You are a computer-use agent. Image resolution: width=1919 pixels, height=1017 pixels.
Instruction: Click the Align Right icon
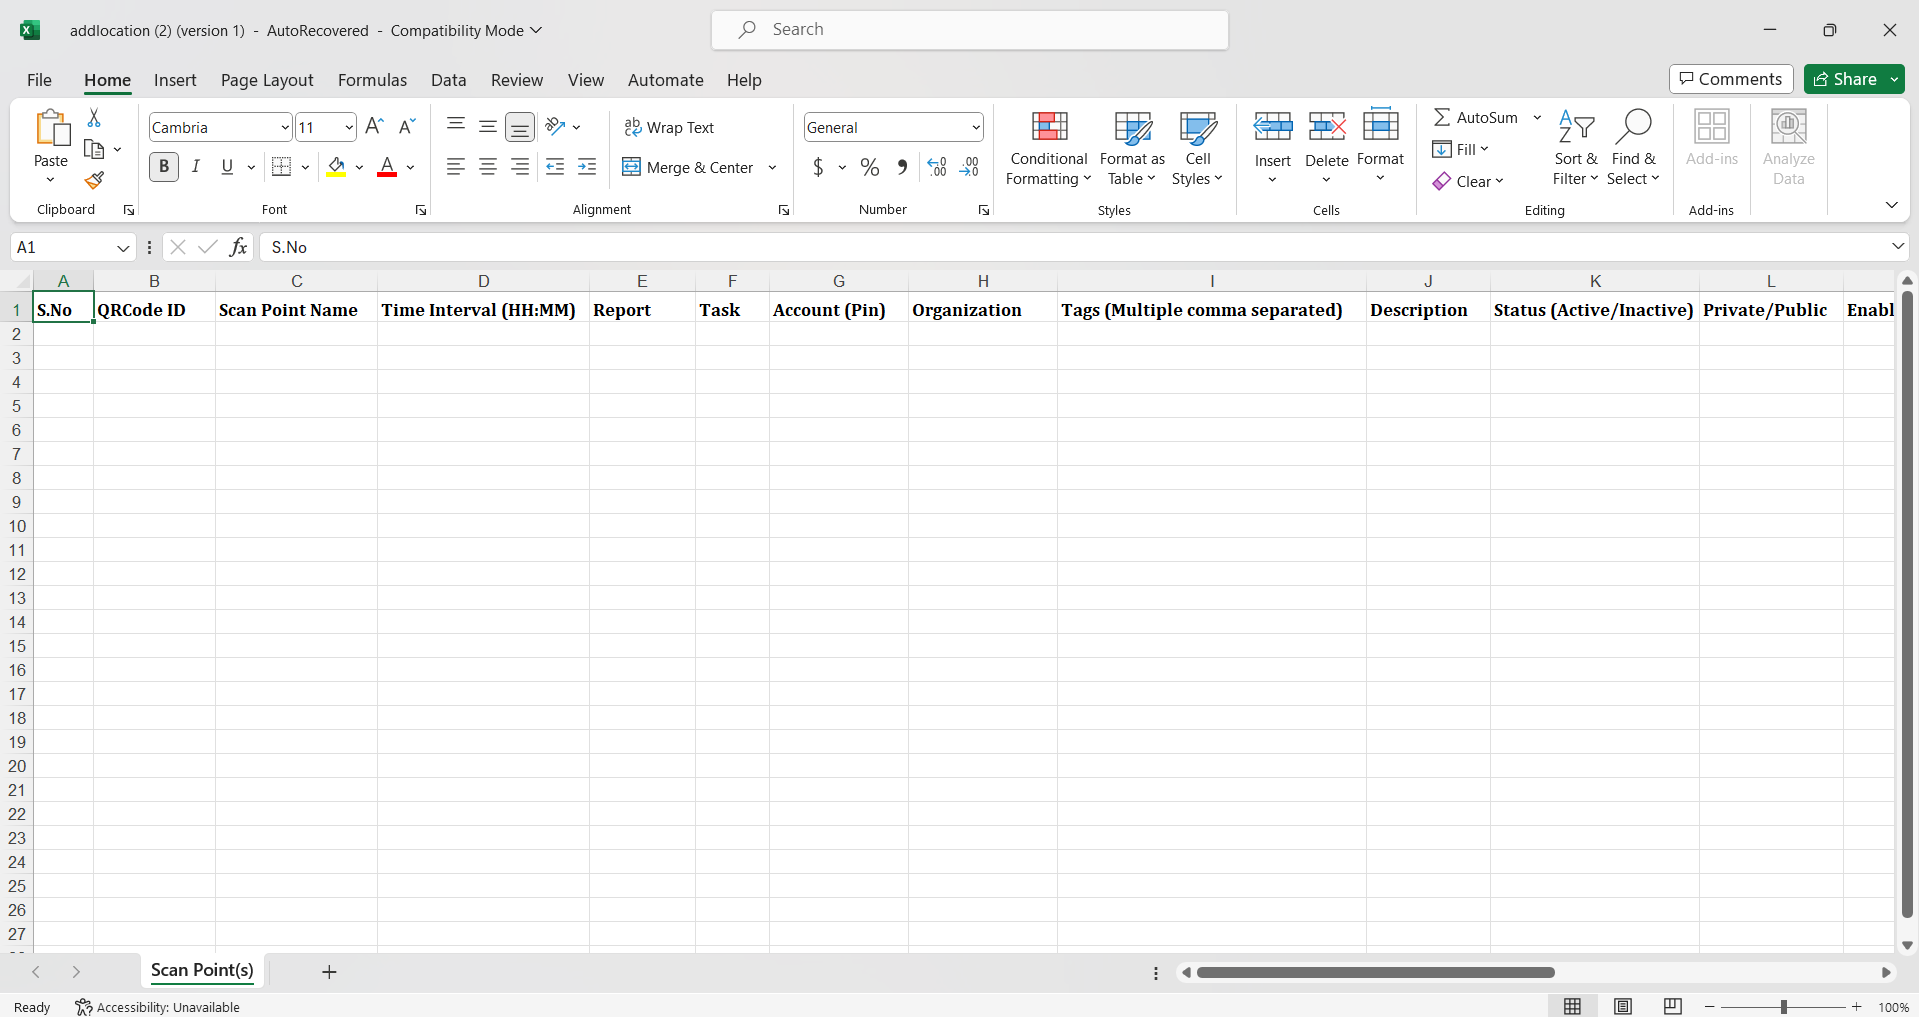(520, 167)
